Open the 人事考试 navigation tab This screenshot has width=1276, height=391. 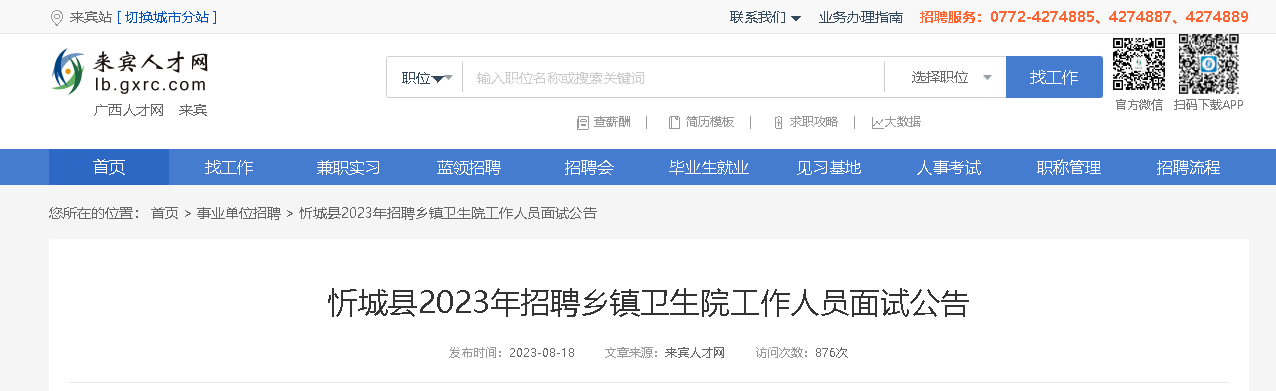pyautogui.click(x=949, y=167)
